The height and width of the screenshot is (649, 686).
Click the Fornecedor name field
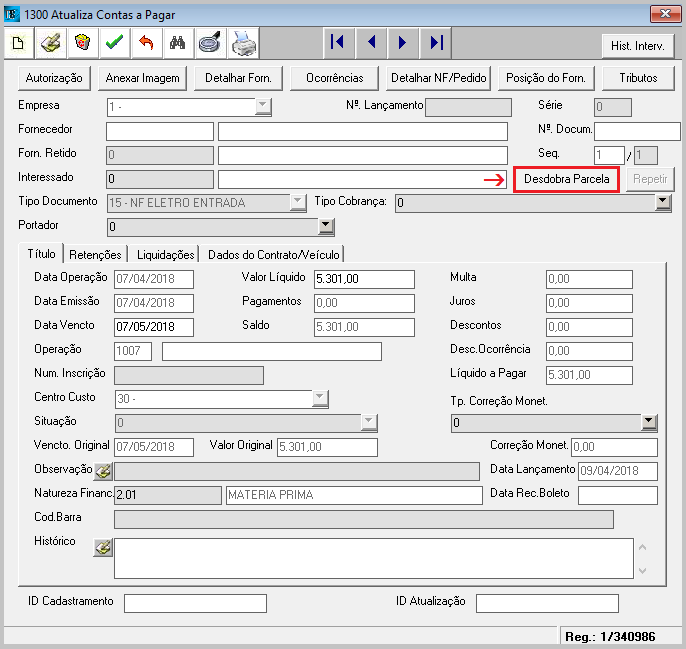tap(363, 131)
